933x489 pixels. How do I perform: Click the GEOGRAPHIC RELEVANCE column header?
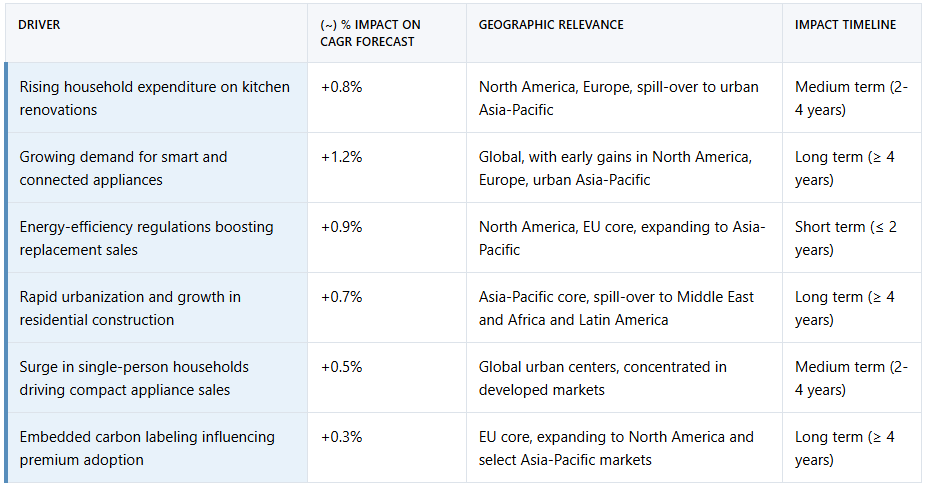[551, 25]
